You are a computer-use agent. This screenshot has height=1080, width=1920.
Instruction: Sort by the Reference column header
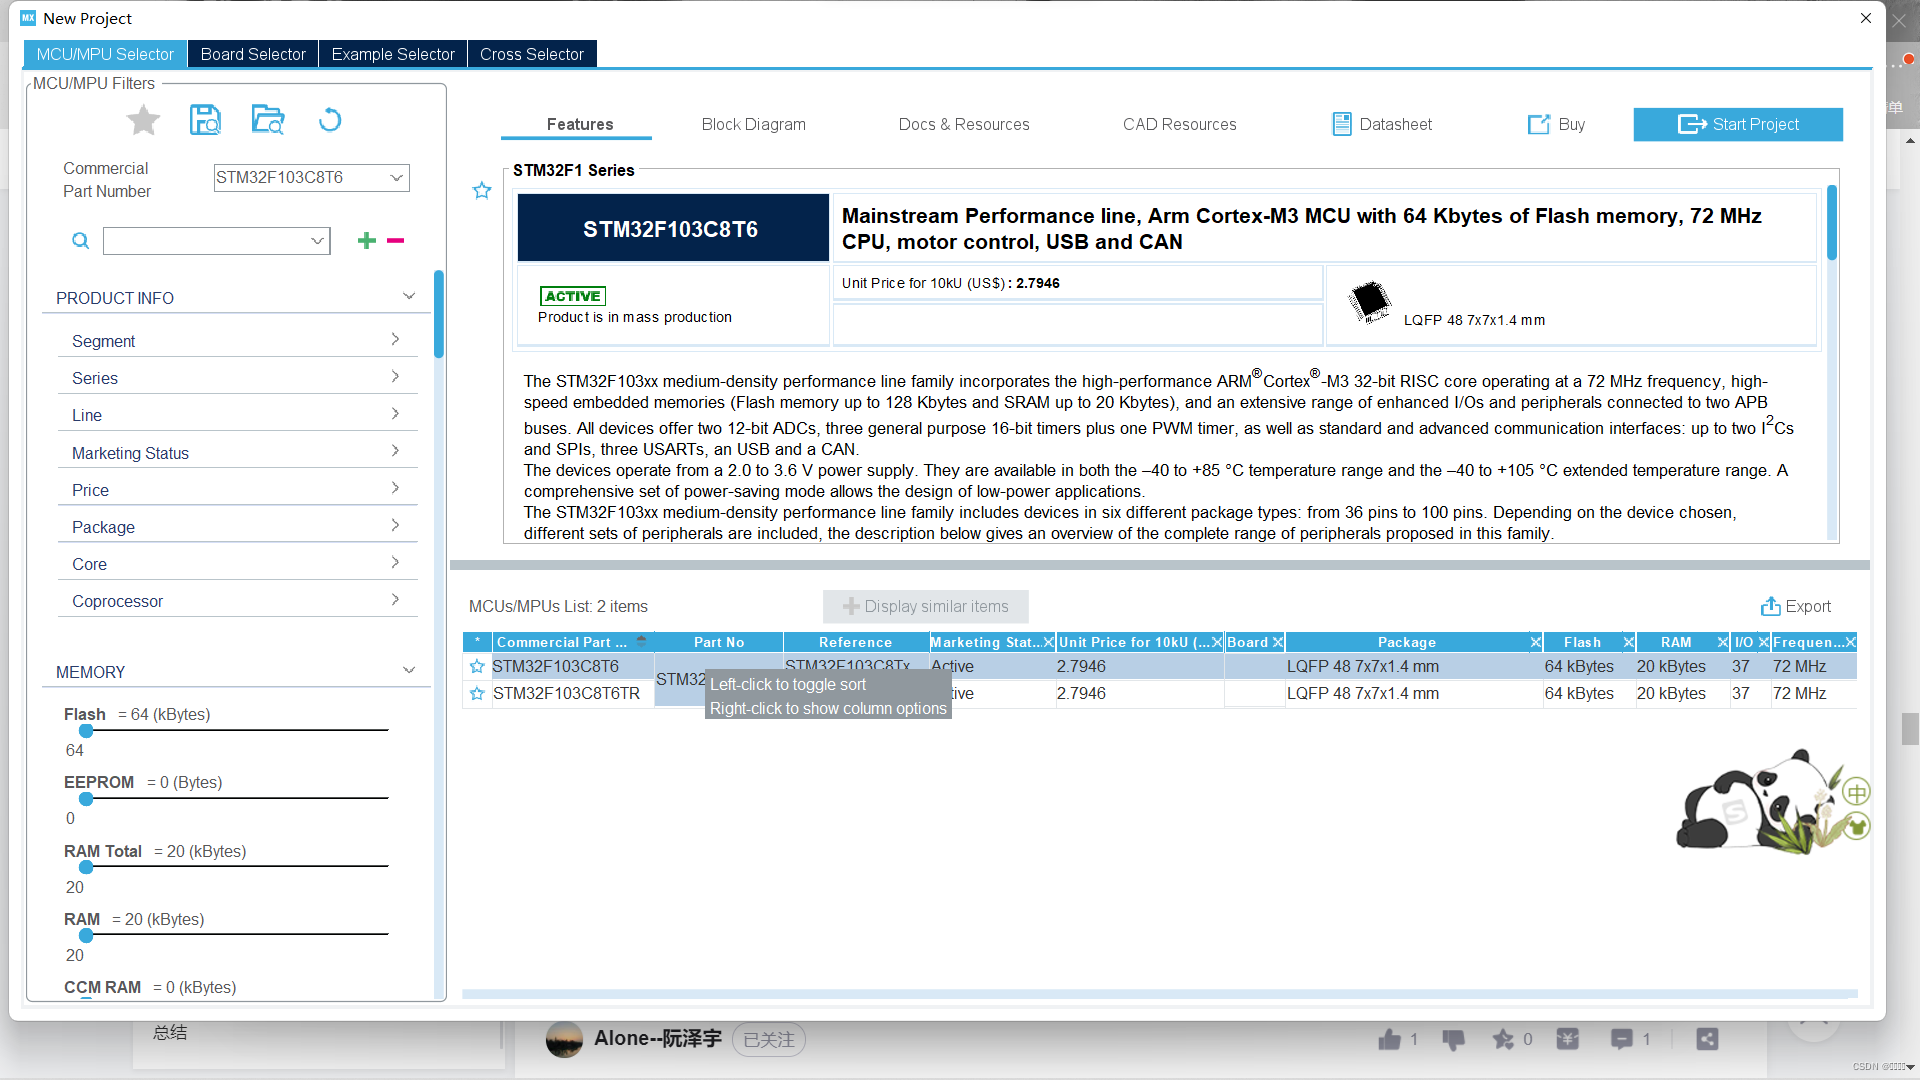pos(855,643)
